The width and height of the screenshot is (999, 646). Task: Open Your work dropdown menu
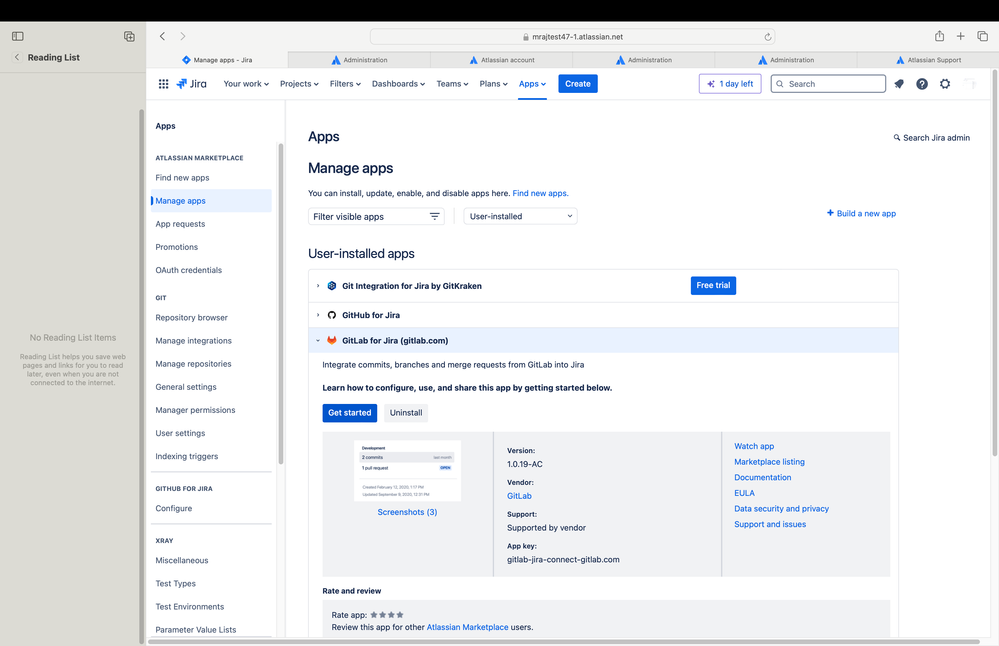(246, 83)
